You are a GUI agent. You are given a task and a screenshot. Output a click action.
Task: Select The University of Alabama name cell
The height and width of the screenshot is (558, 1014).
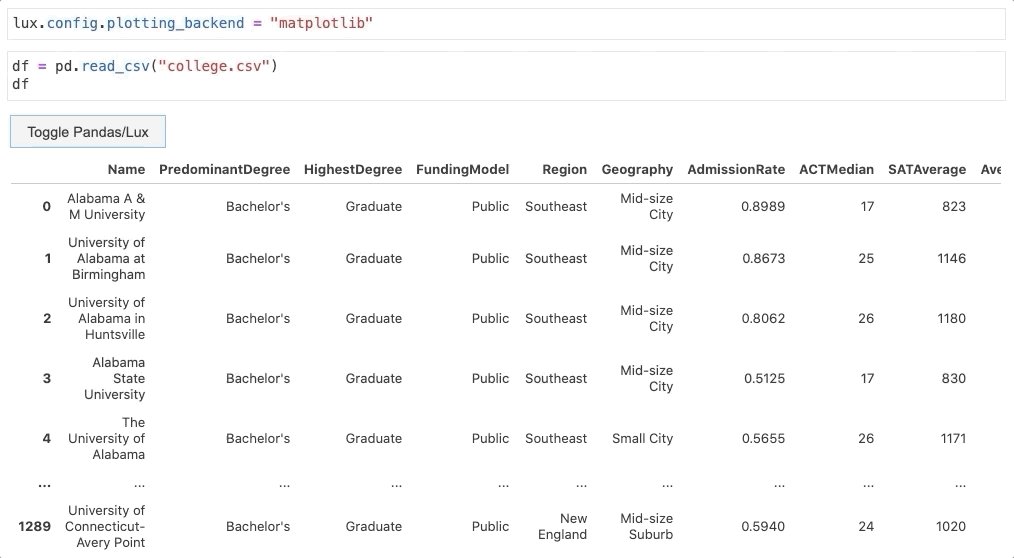107,438
